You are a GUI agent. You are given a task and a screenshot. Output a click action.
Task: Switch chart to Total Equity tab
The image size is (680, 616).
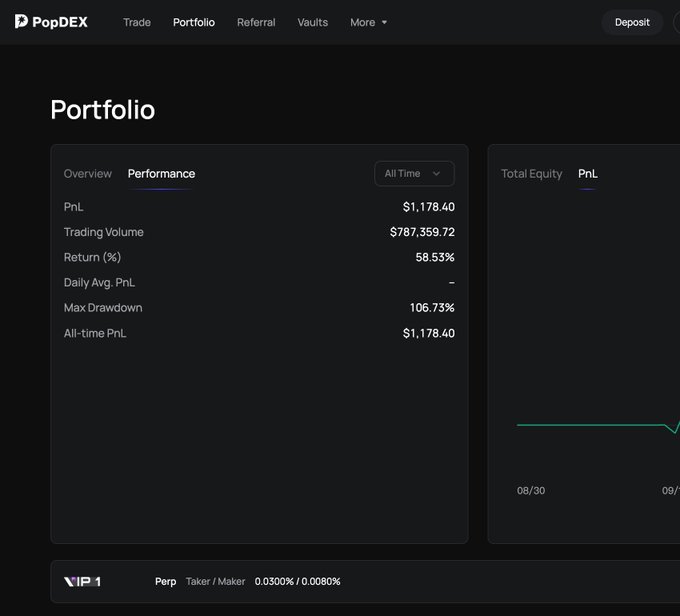532,174
